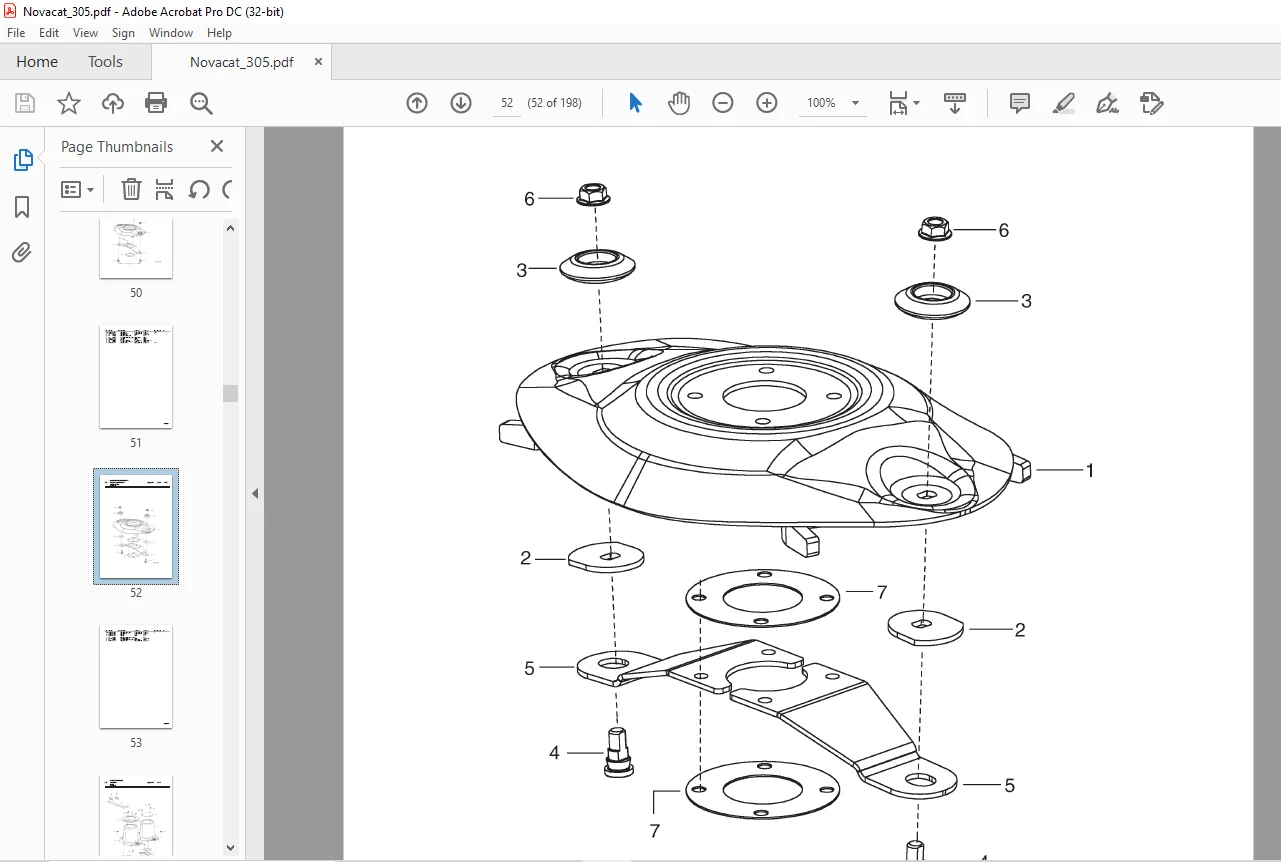Image resolution: width=1281 pixels, height=862 pixels.
Task: Go to next page arrow
Action: point(461,103)
